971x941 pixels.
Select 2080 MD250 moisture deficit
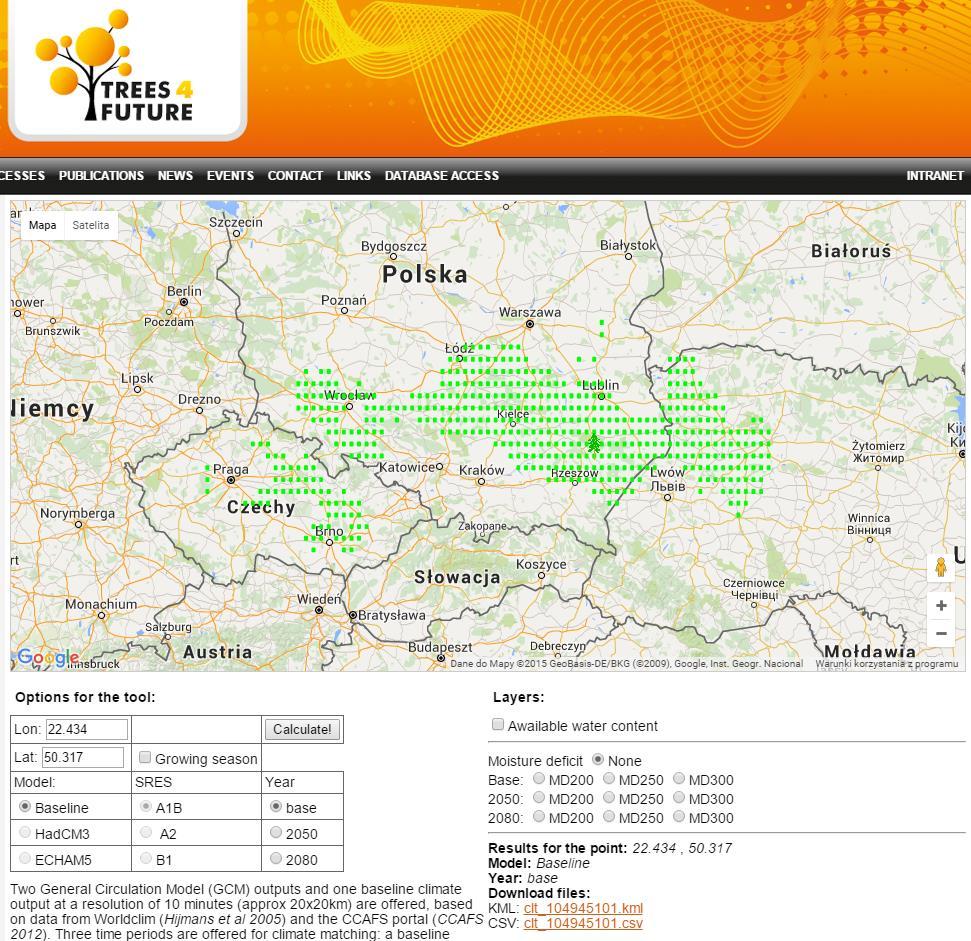pos(609,817)
